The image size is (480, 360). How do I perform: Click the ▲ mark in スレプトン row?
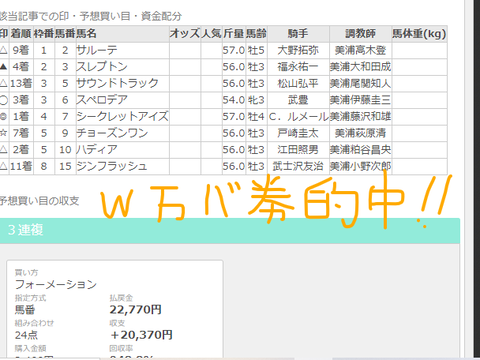[3, 67]
